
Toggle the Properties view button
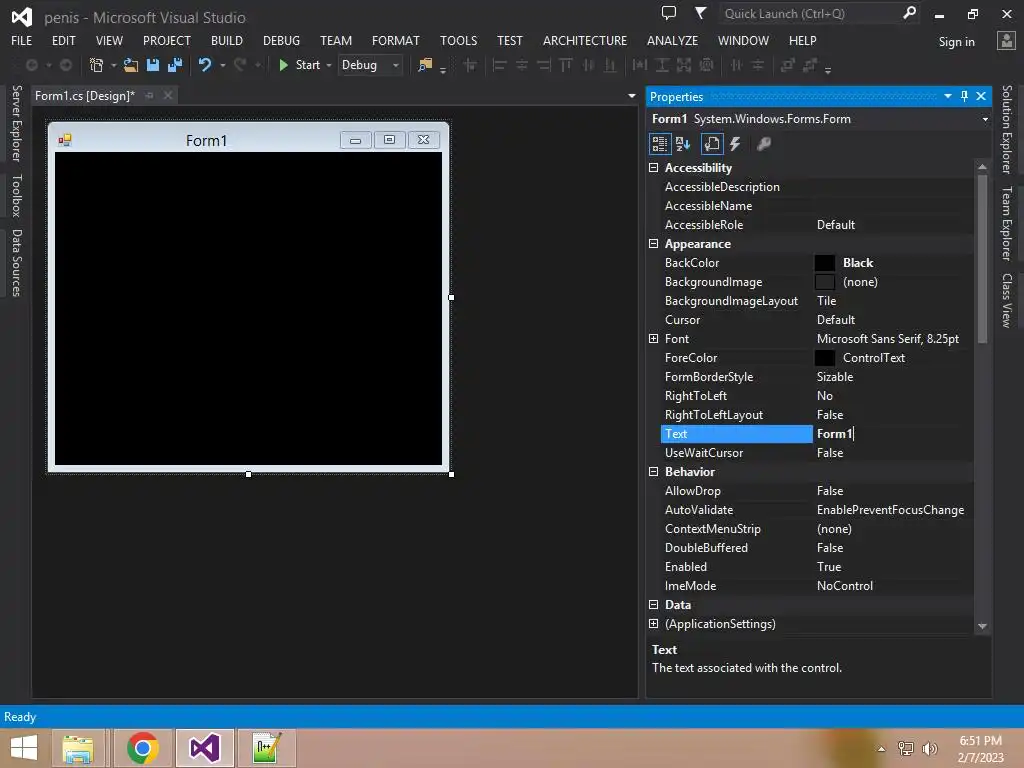click(712, 144)
